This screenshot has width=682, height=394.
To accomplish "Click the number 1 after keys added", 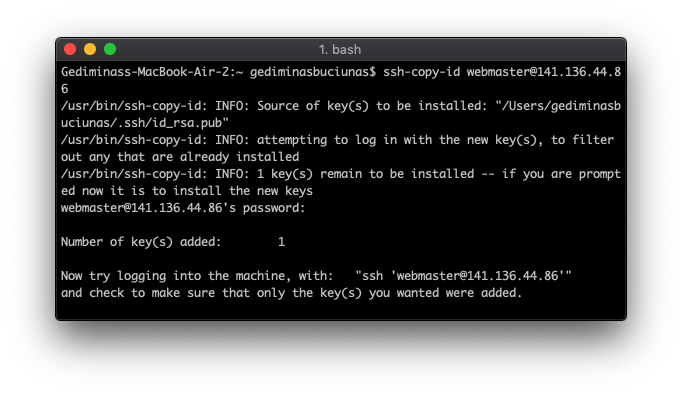I will 281,241.
